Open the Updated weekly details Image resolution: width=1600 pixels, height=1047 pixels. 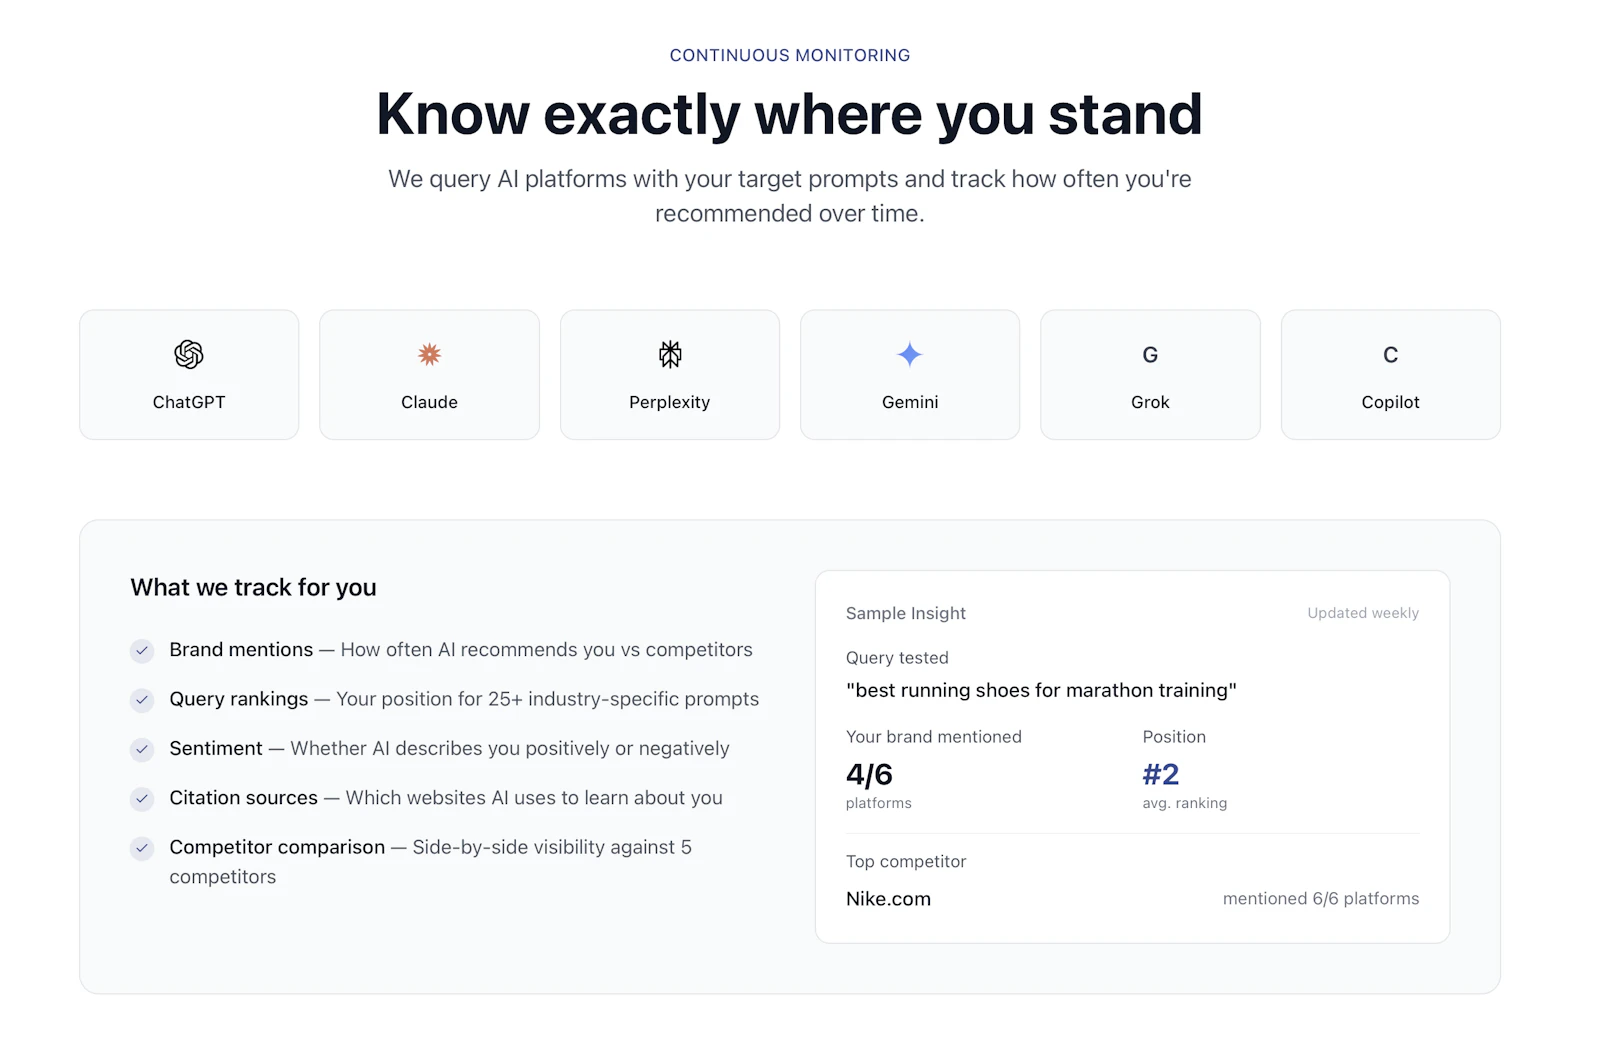(x=1362, y=613)
